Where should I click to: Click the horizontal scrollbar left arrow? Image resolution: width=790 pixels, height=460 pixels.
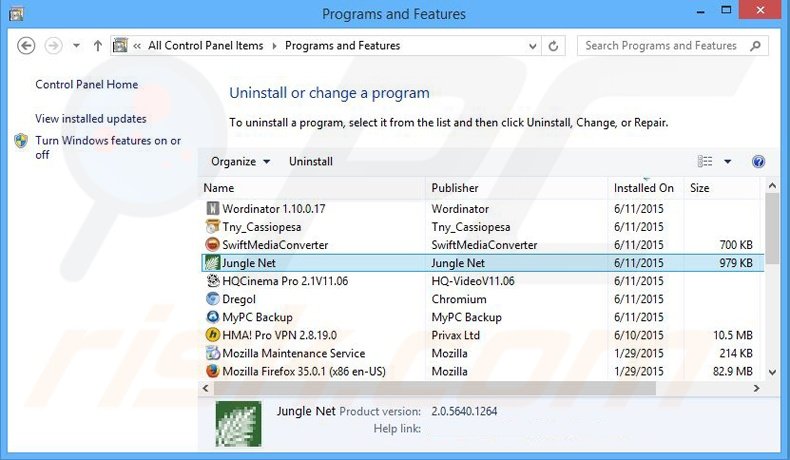[x=206, y=388]
